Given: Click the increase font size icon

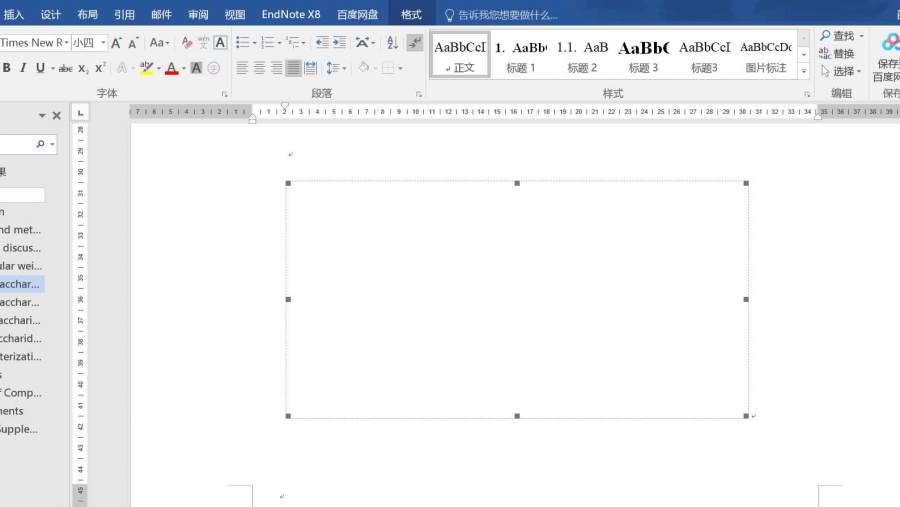Looking at the screenshot, I should pos(116,43).
